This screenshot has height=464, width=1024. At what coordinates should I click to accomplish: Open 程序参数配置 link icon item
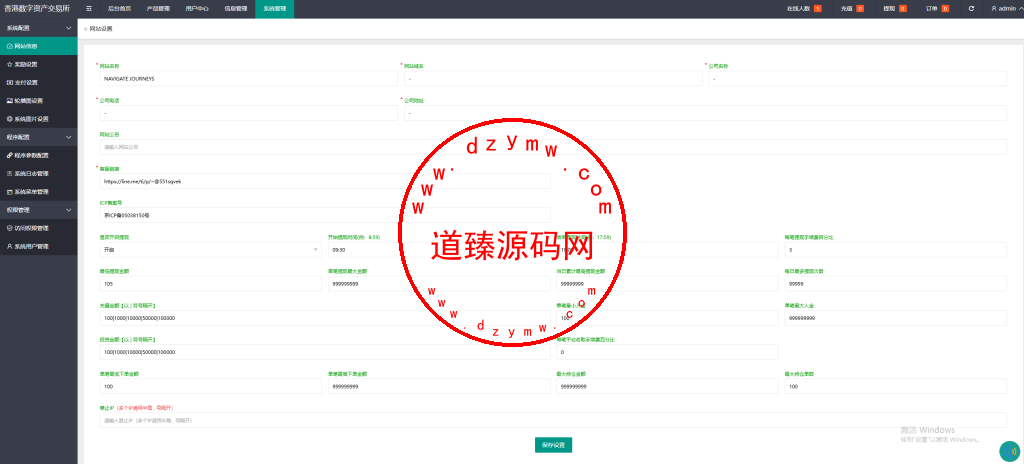(x=10, y=156)
